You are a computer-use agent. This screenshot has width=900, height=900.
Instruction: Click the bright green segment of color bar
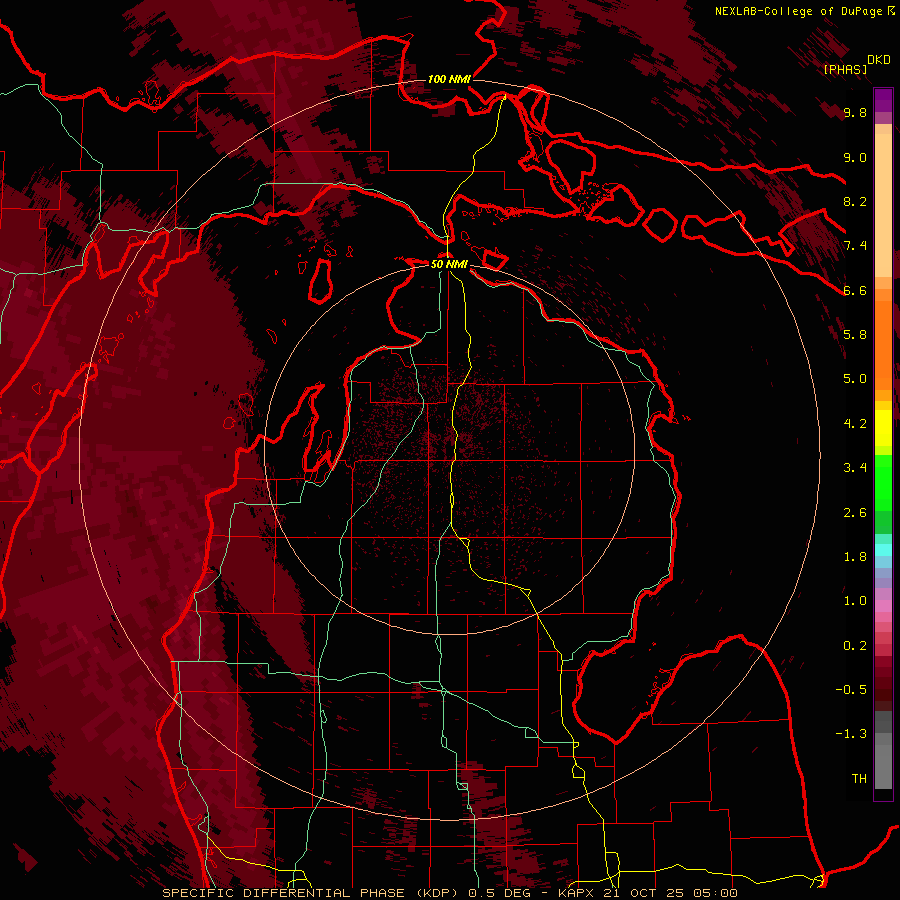click(x=883, y=483)
